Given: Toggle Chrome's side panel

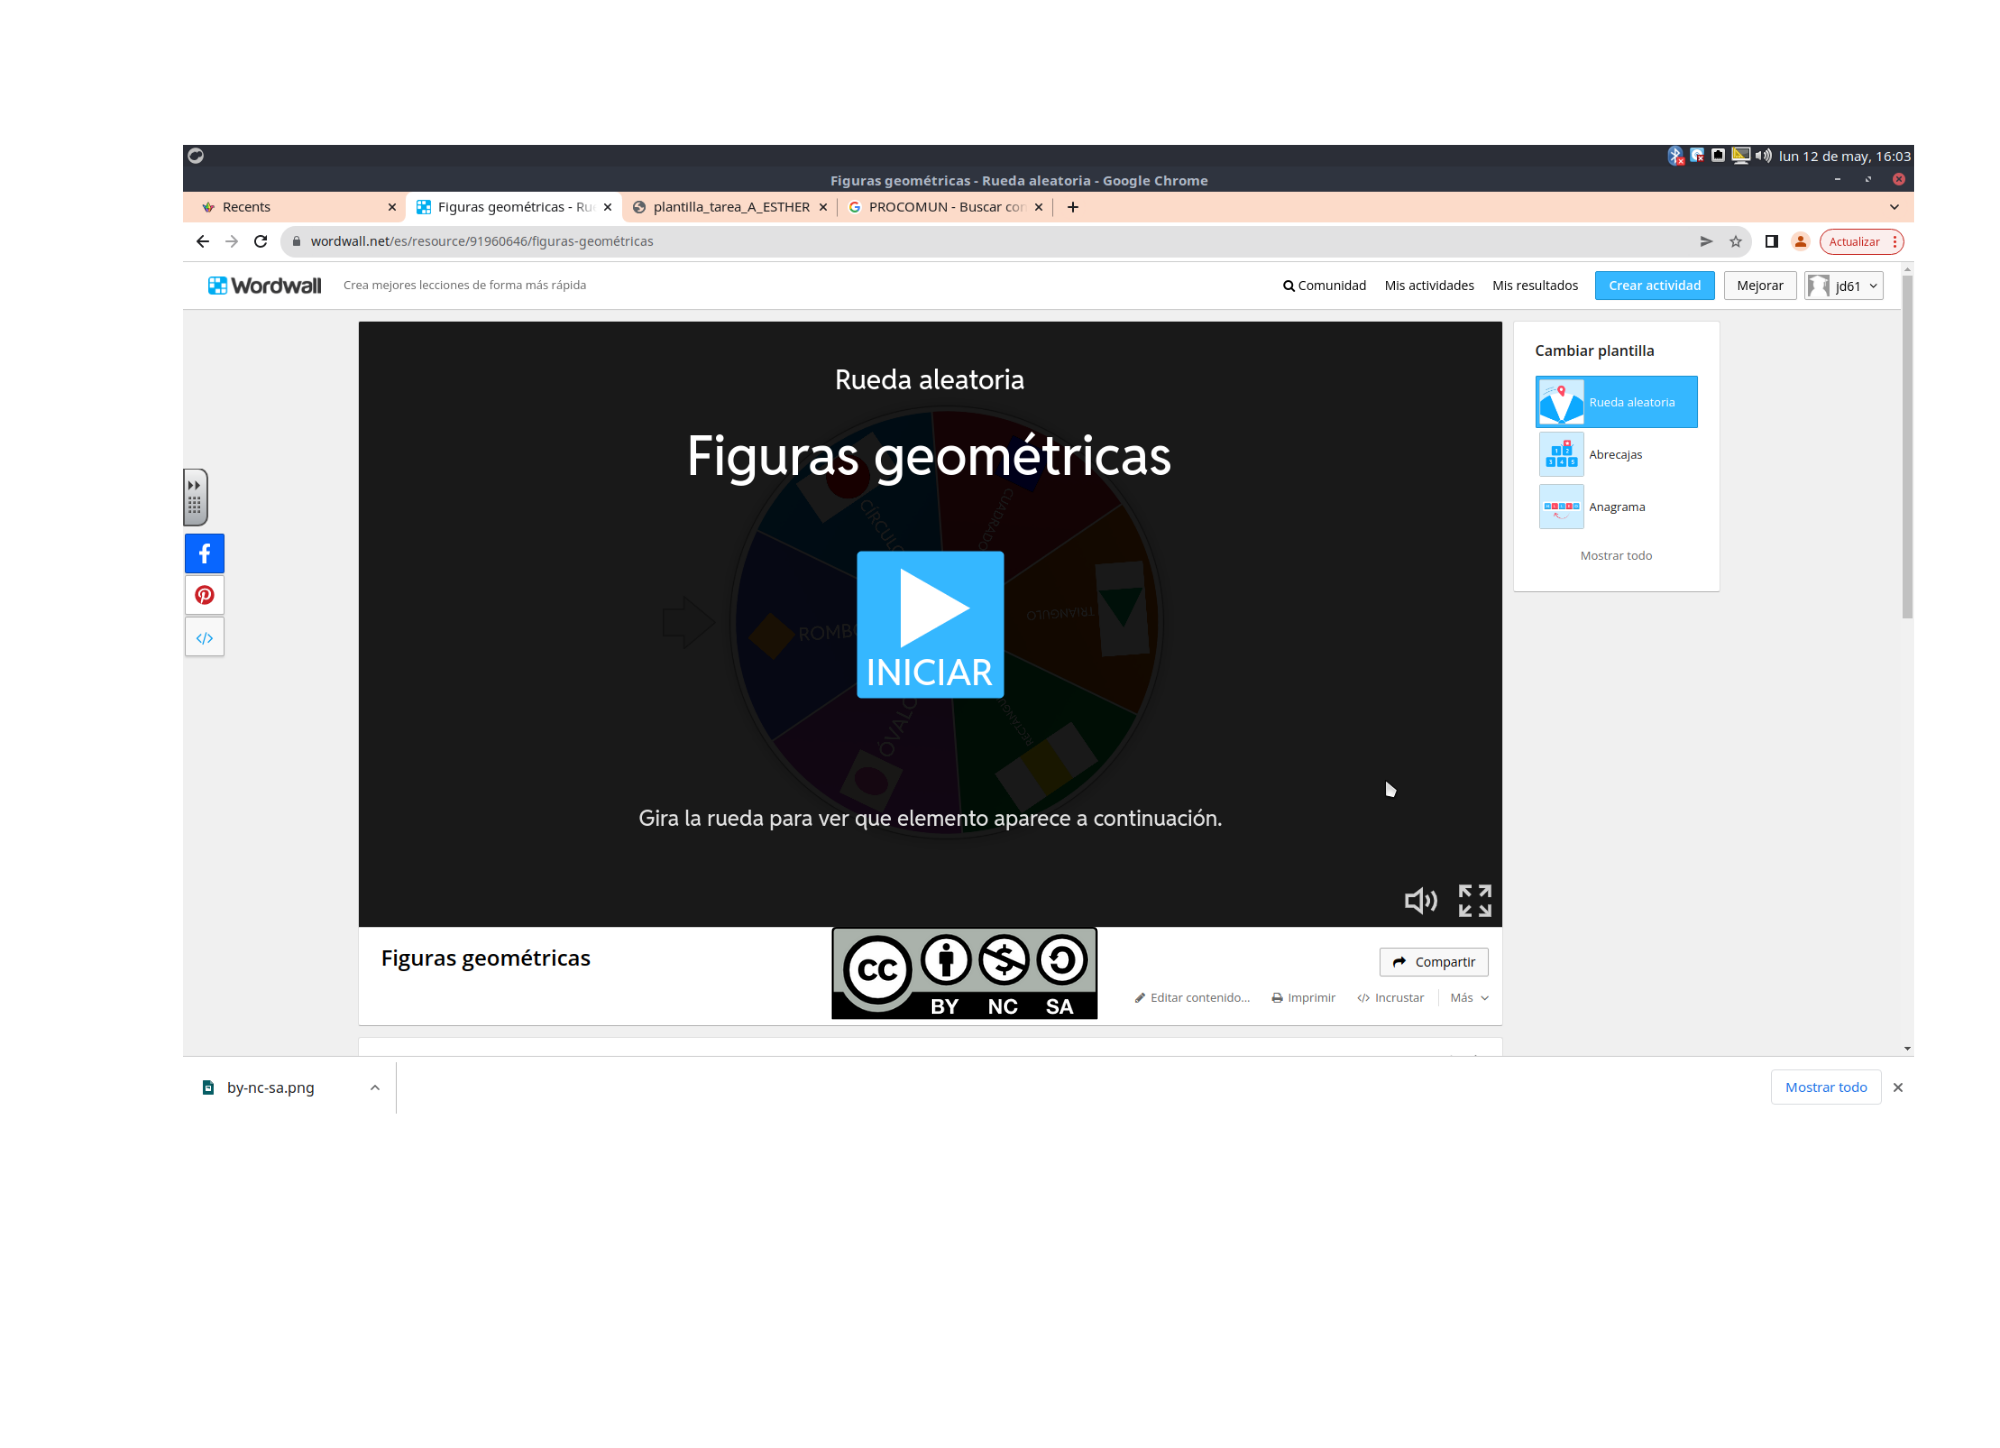Looking at the screenshot, I should tap(1770, 241).
